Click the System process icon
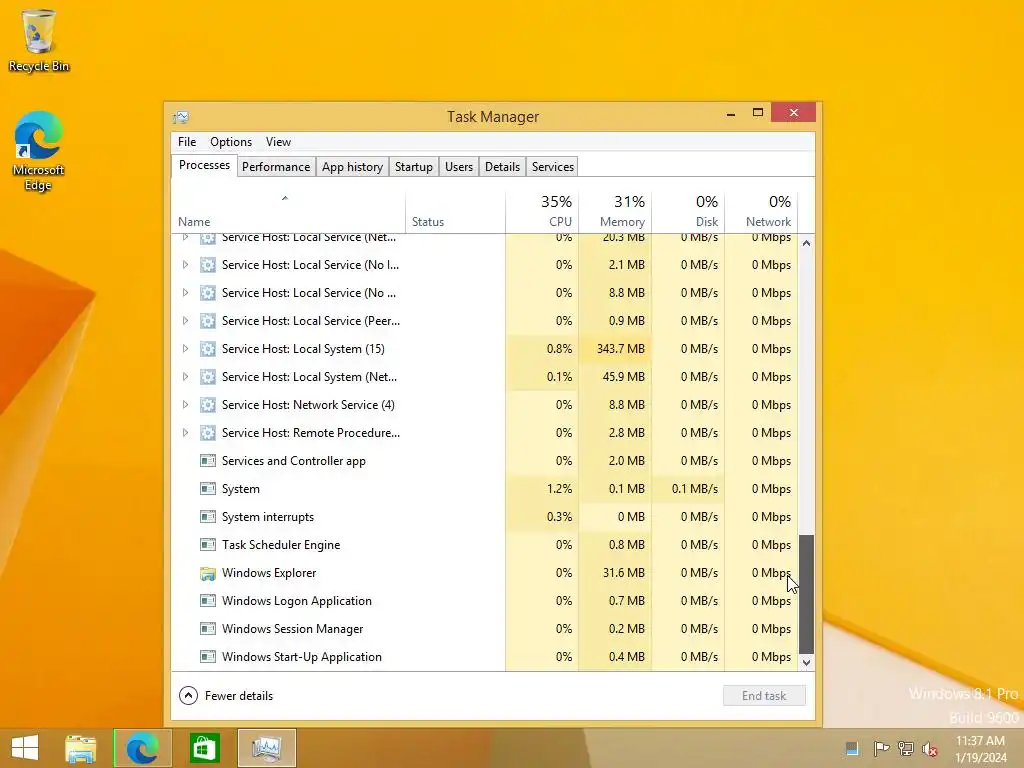This screenshot has height=768, width=1024. (208, 489)
